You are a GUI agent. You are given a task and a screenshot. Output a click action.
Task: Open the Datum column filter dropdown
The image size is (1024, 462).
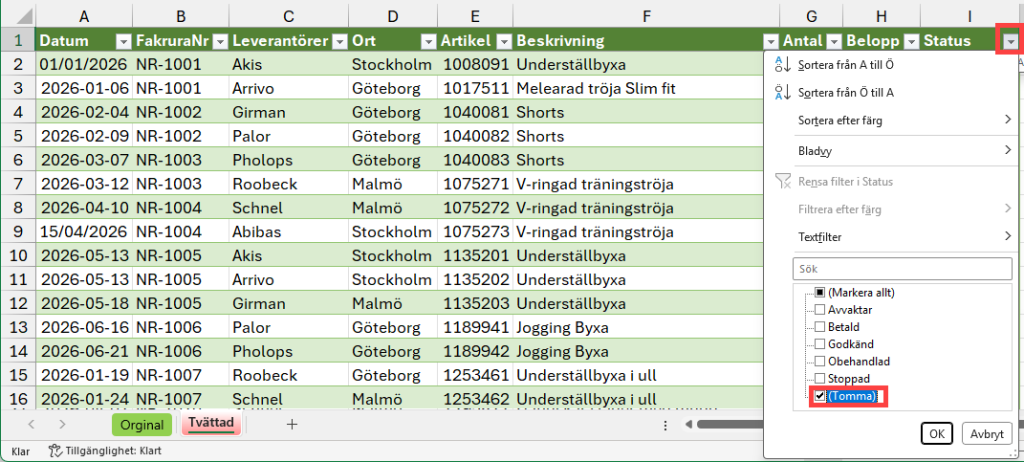(x=123, y=41)
